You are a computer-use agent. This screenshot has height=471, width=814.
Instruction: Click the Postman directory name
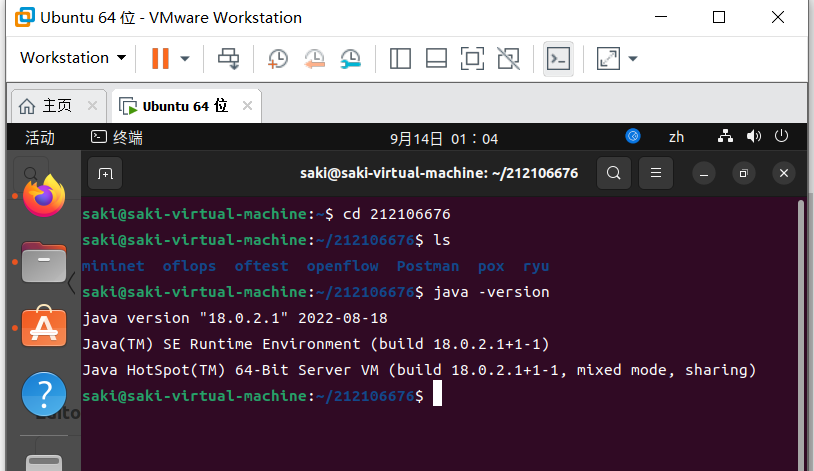click(428, 266)
